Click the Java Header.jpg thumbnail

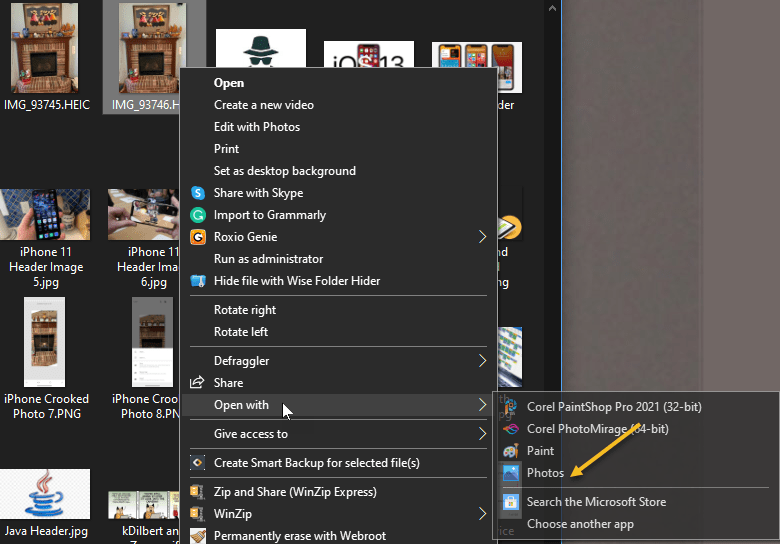(44, 494)
